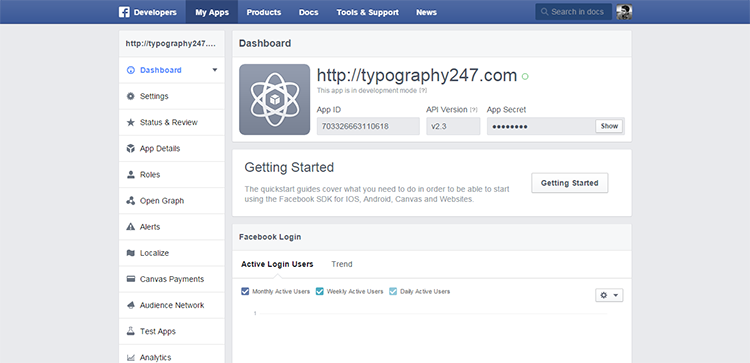Open Status & Review in sidebar
750x363 pixels.
pos(171,122)
